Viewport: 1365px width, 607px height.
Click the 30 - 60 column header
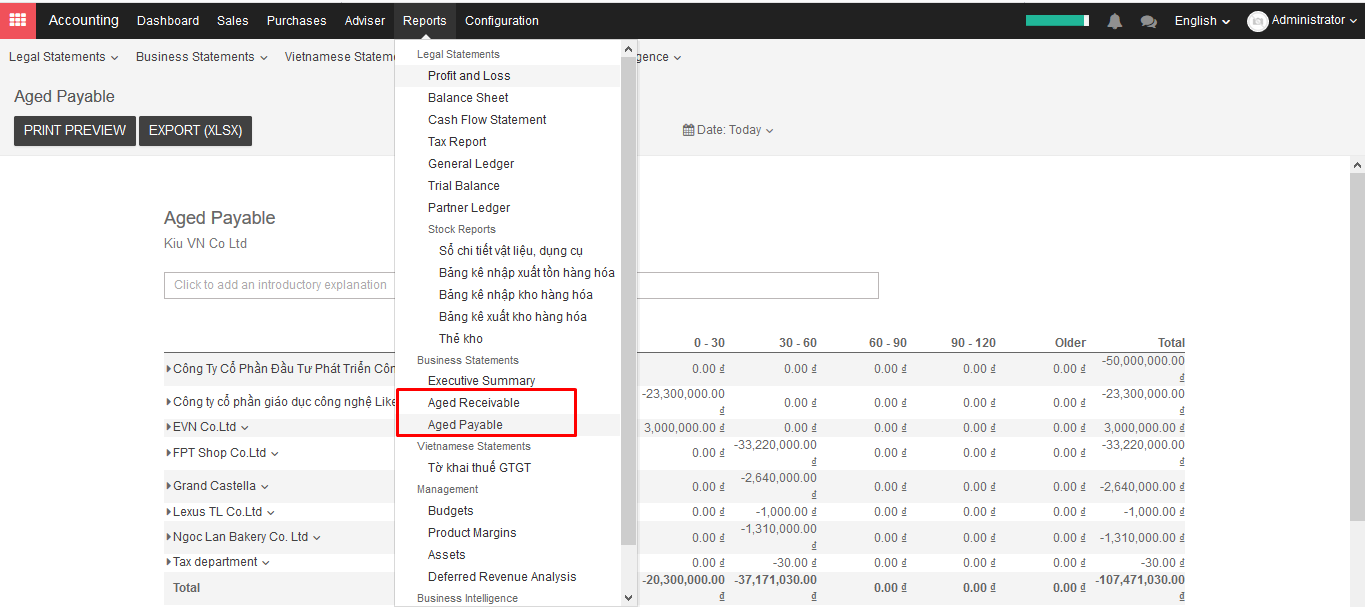point(798,343)
